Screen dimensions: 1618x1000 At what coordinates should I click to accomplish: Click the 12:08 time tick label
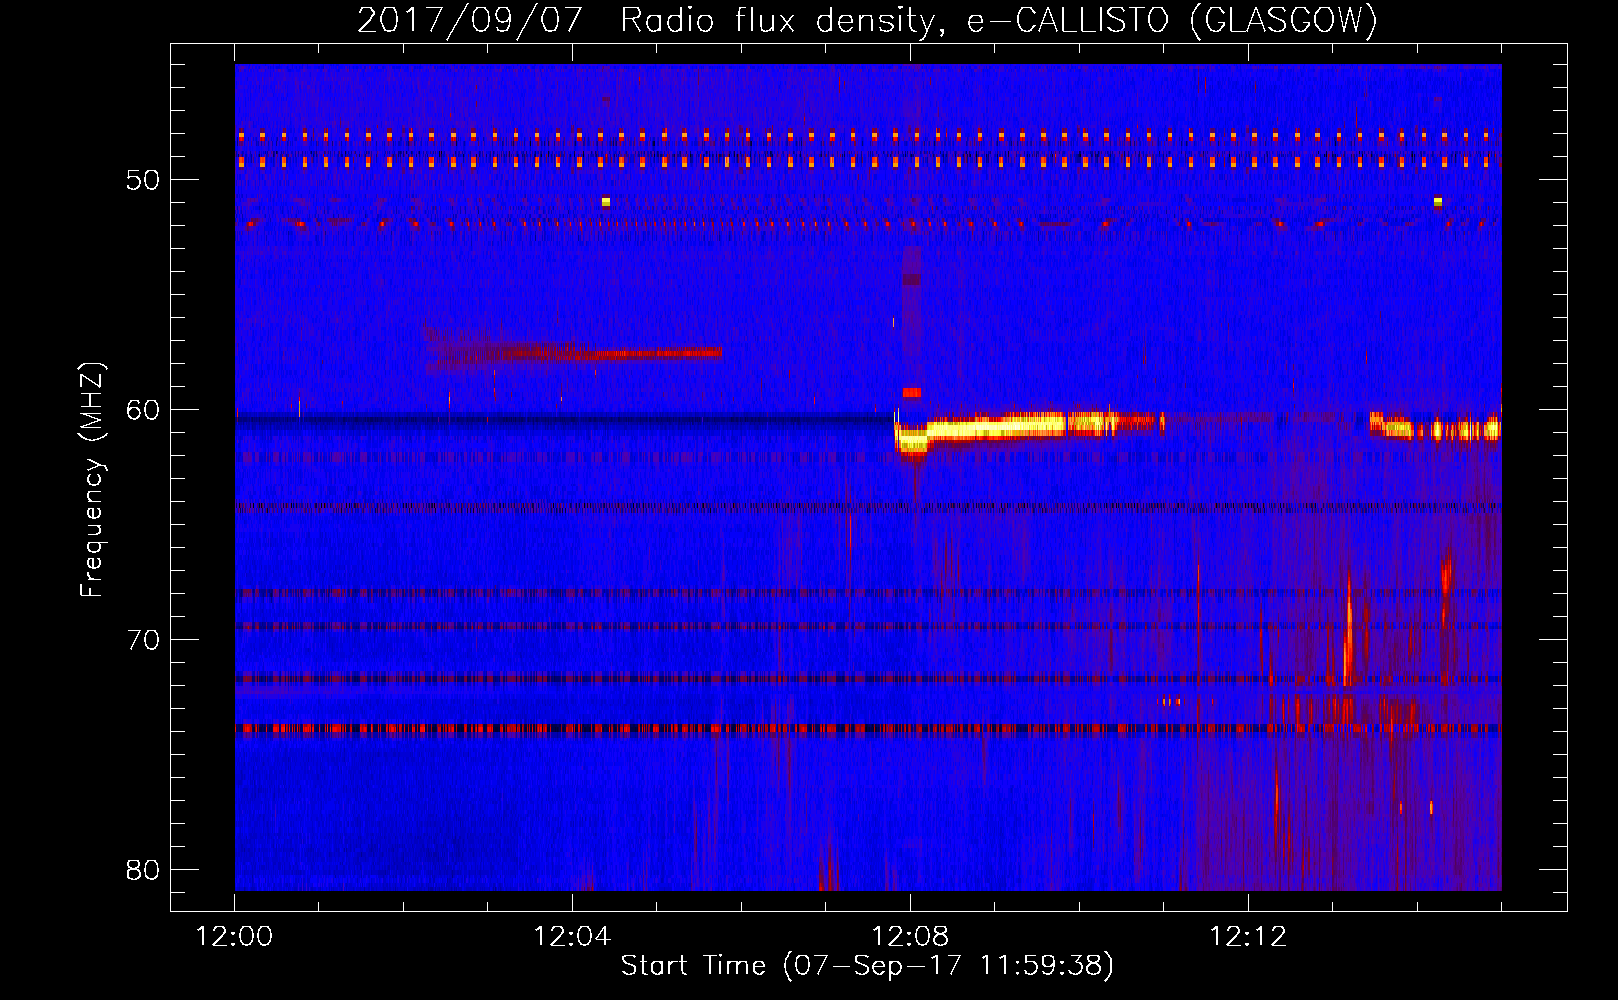(x=910, y=937)
